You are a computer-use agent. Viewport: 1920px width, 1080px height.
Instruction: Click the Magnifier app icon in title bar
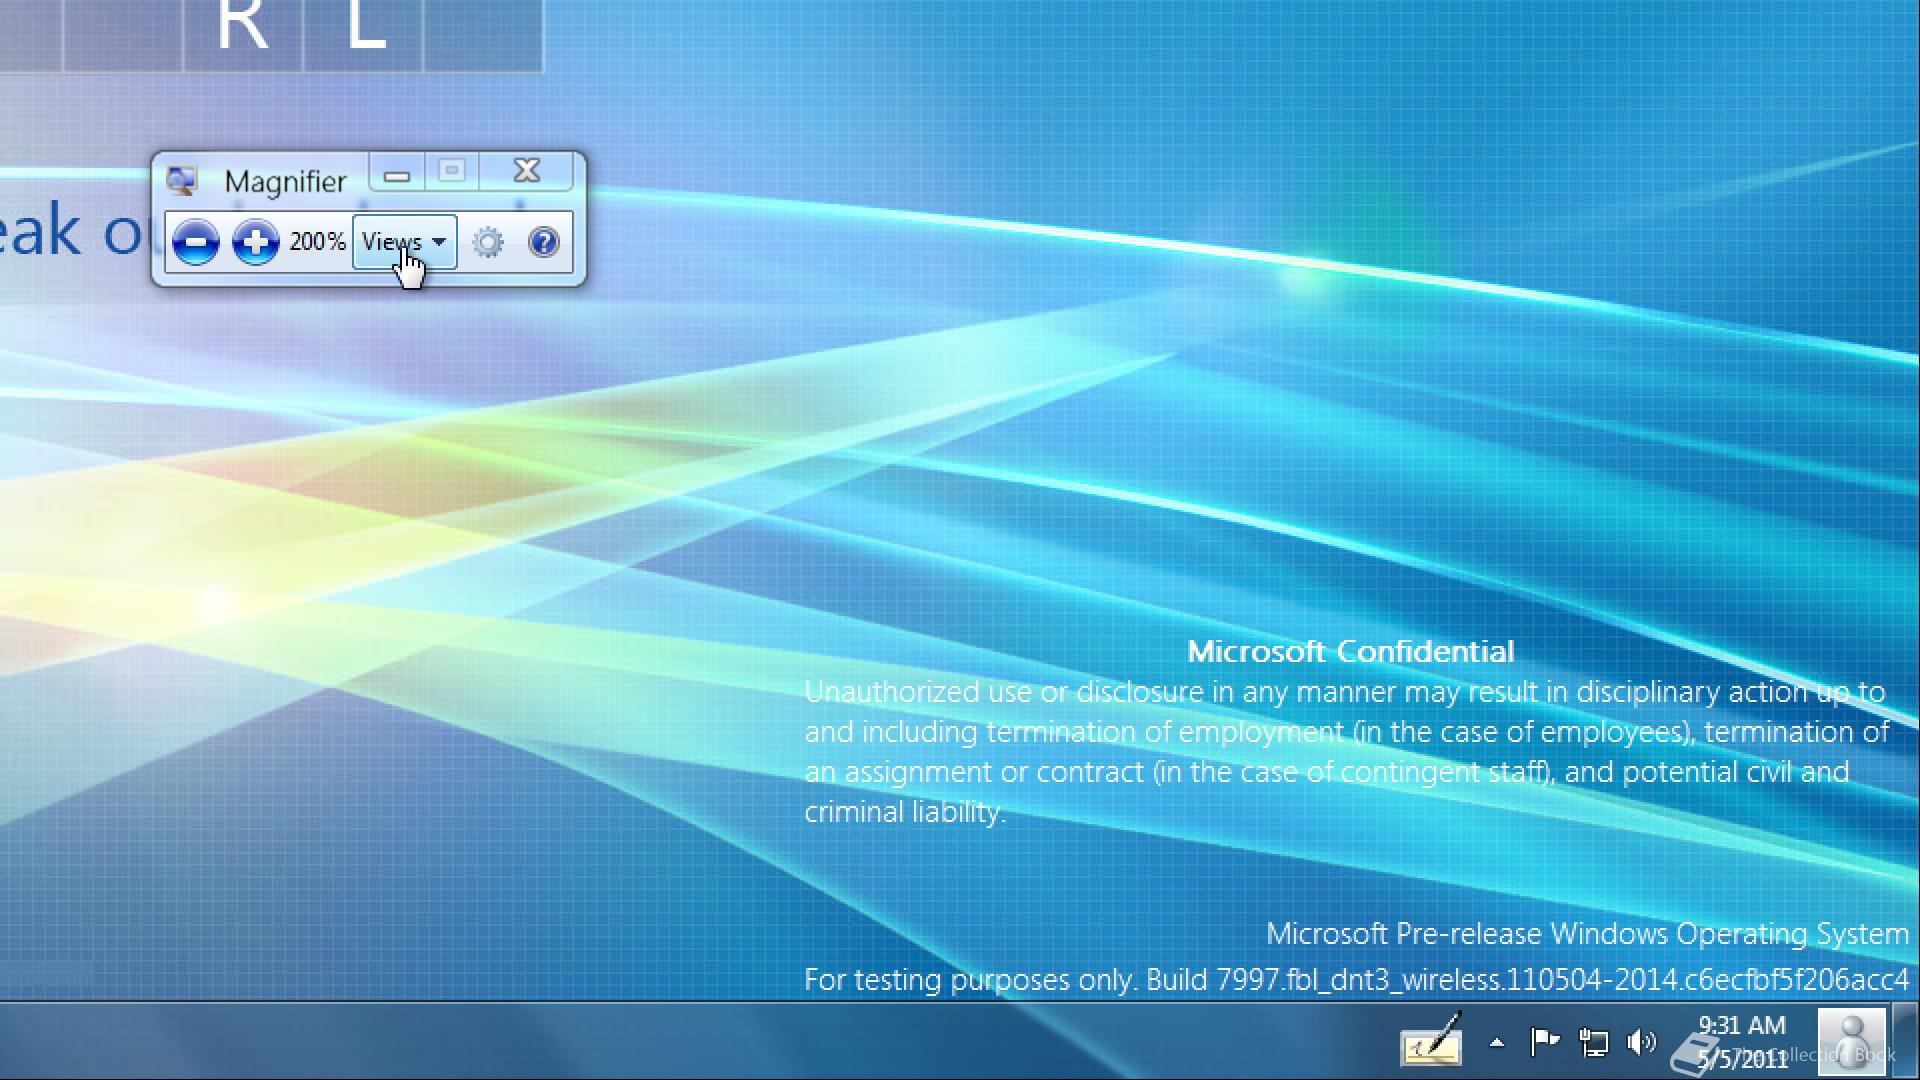tap(182, 181)
